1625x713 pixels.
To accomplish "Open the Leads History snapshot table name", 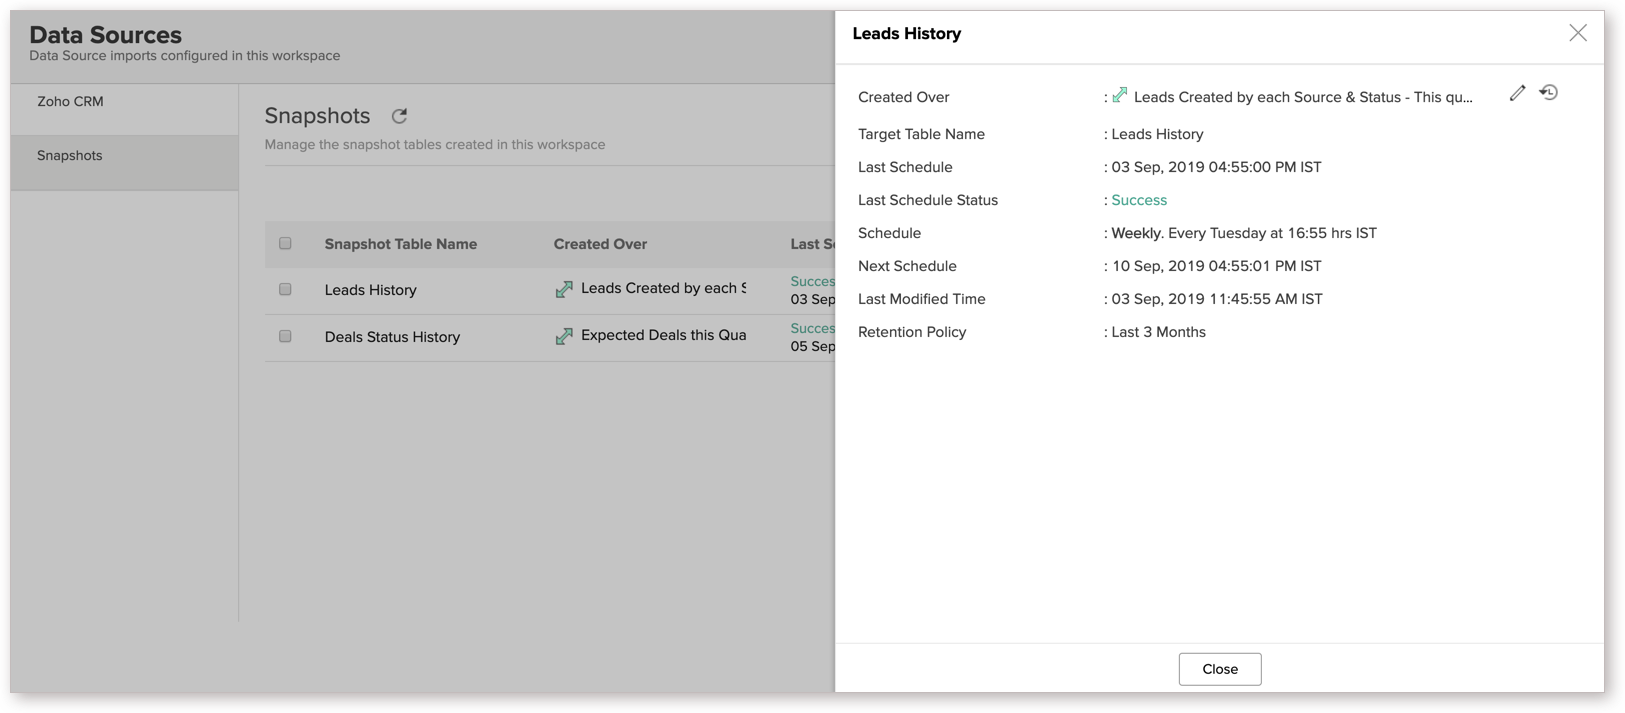I will [370, 290].
